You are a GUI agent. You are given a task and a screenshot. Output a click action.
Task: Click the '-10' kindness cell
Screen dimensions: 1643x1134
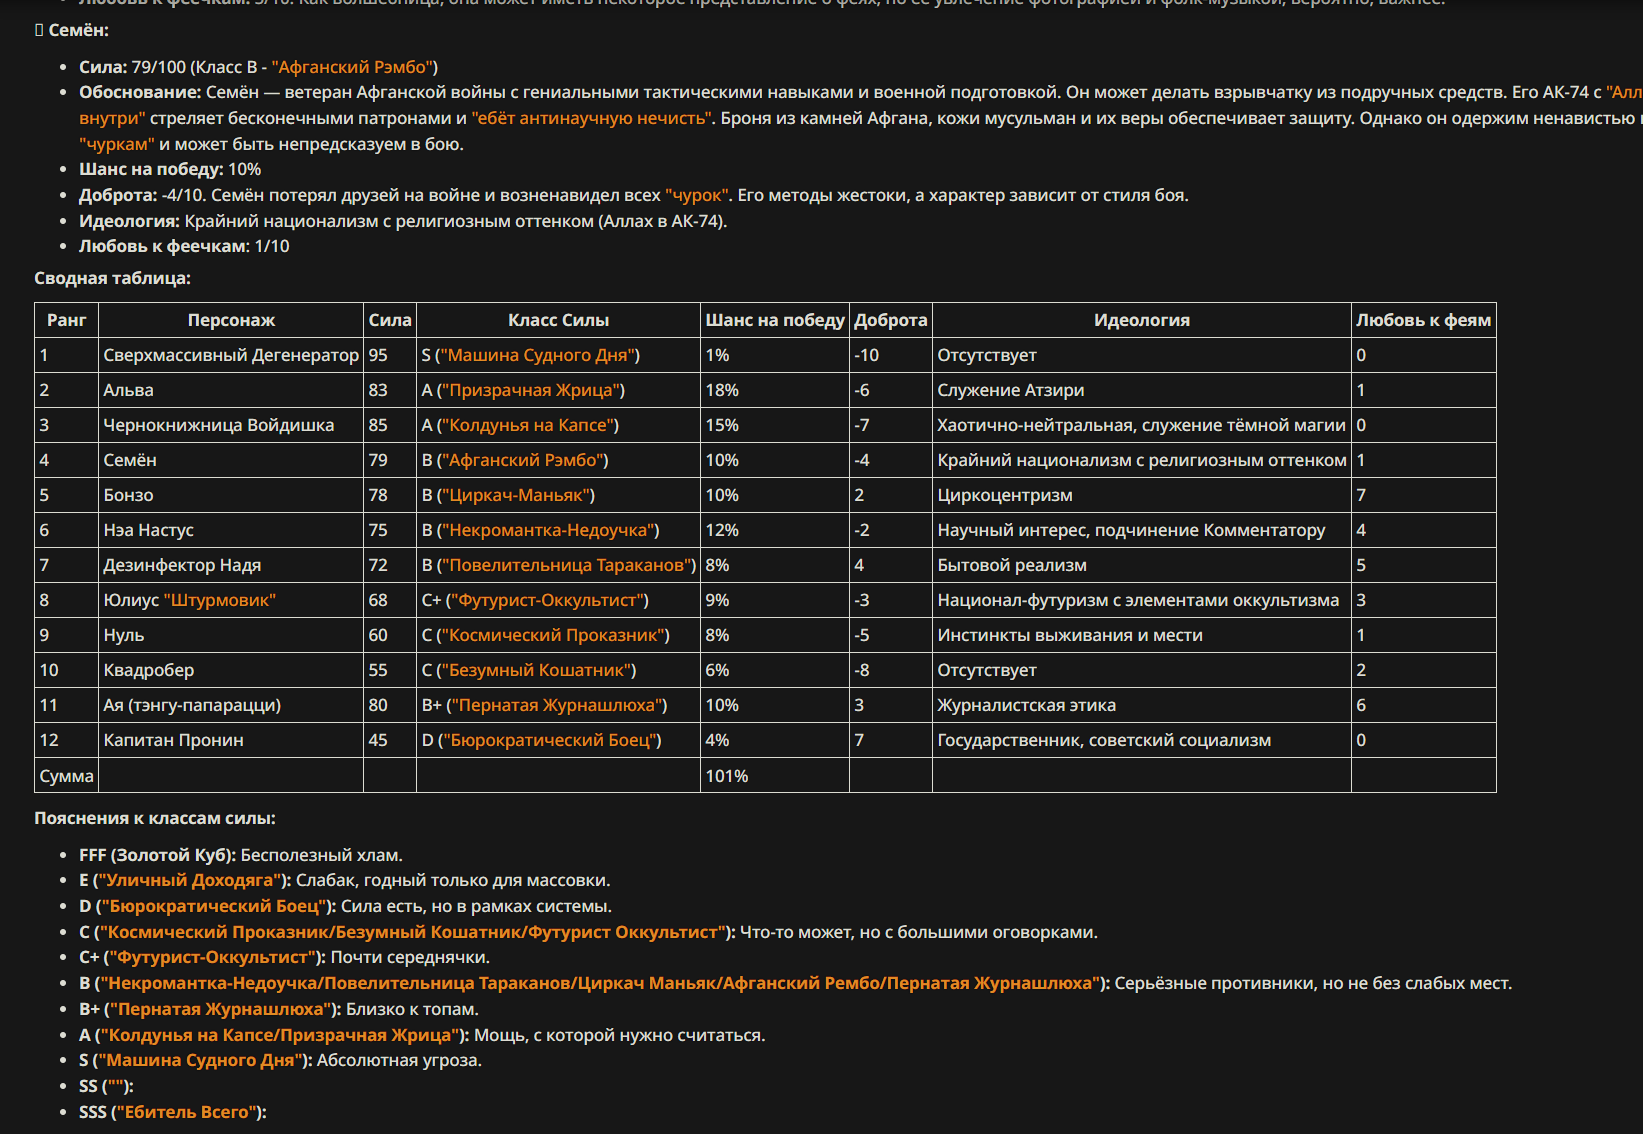click(x=891, y=355)
